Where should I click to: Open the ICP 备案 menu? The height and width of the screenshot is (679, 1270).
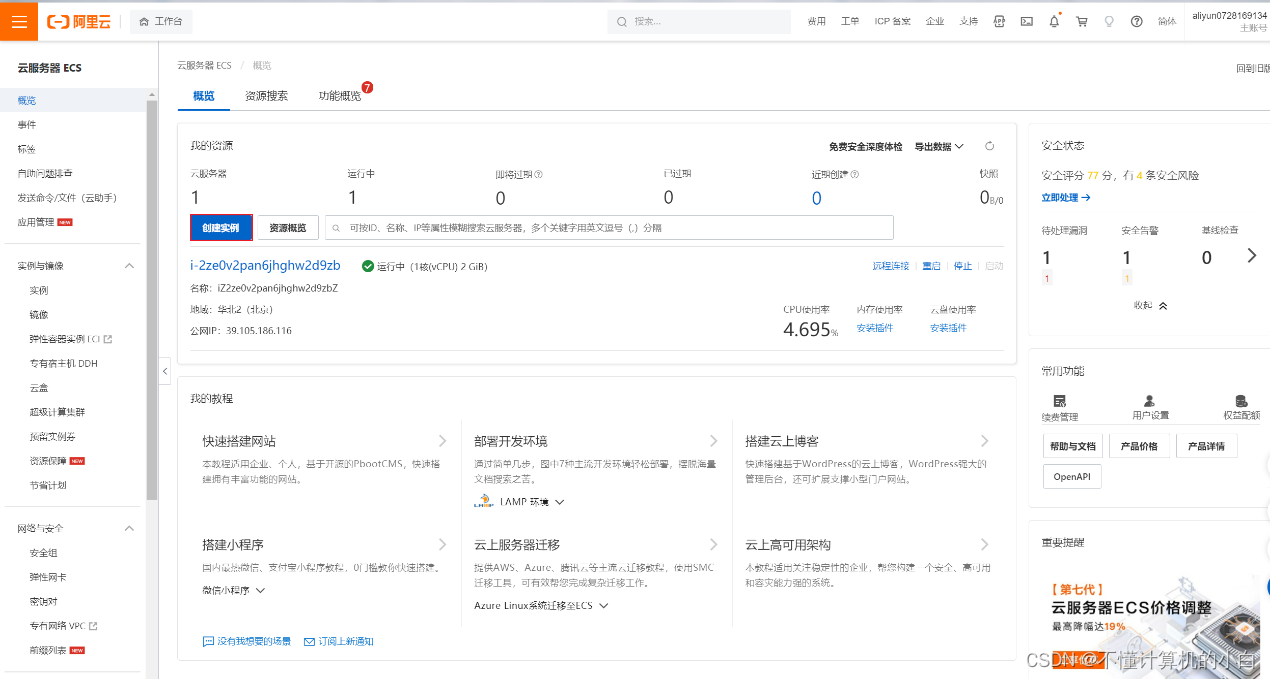tap(892, 21)
